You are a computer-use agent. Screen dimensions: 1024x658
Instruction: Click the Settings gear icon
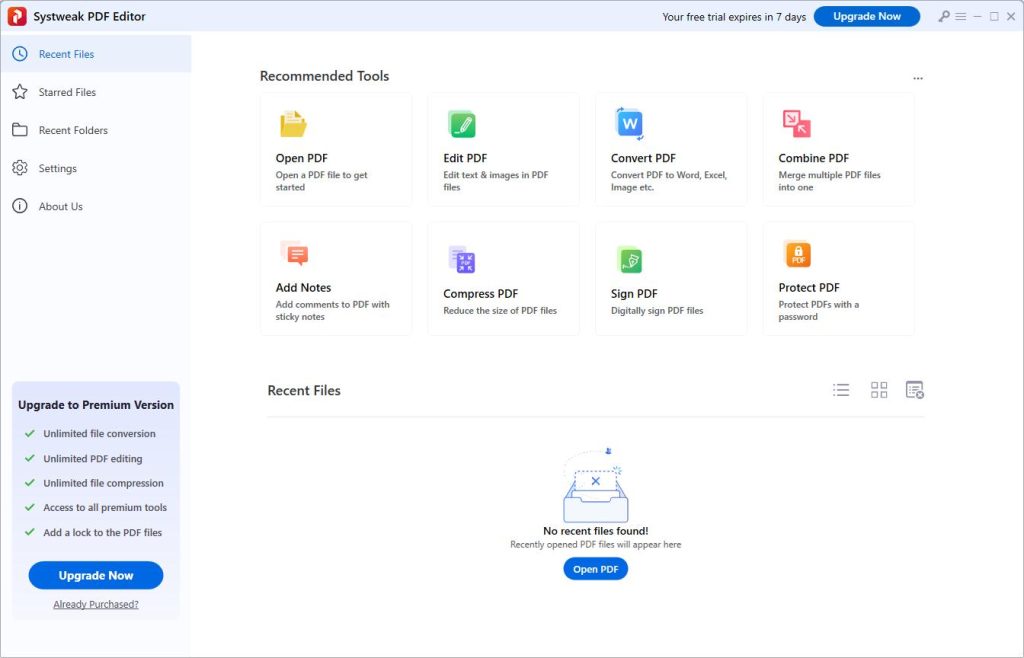[x=20, y=168]
